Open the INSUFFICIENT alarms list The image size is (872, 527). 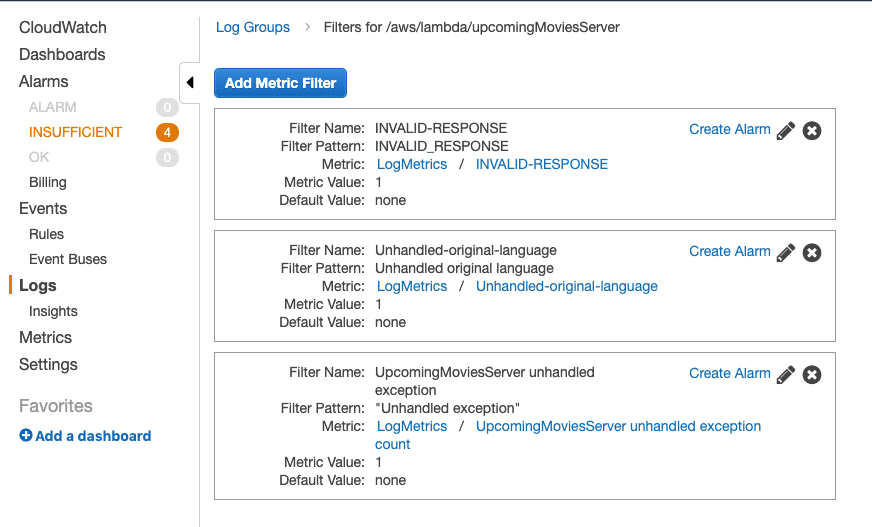tap(75, 132)
